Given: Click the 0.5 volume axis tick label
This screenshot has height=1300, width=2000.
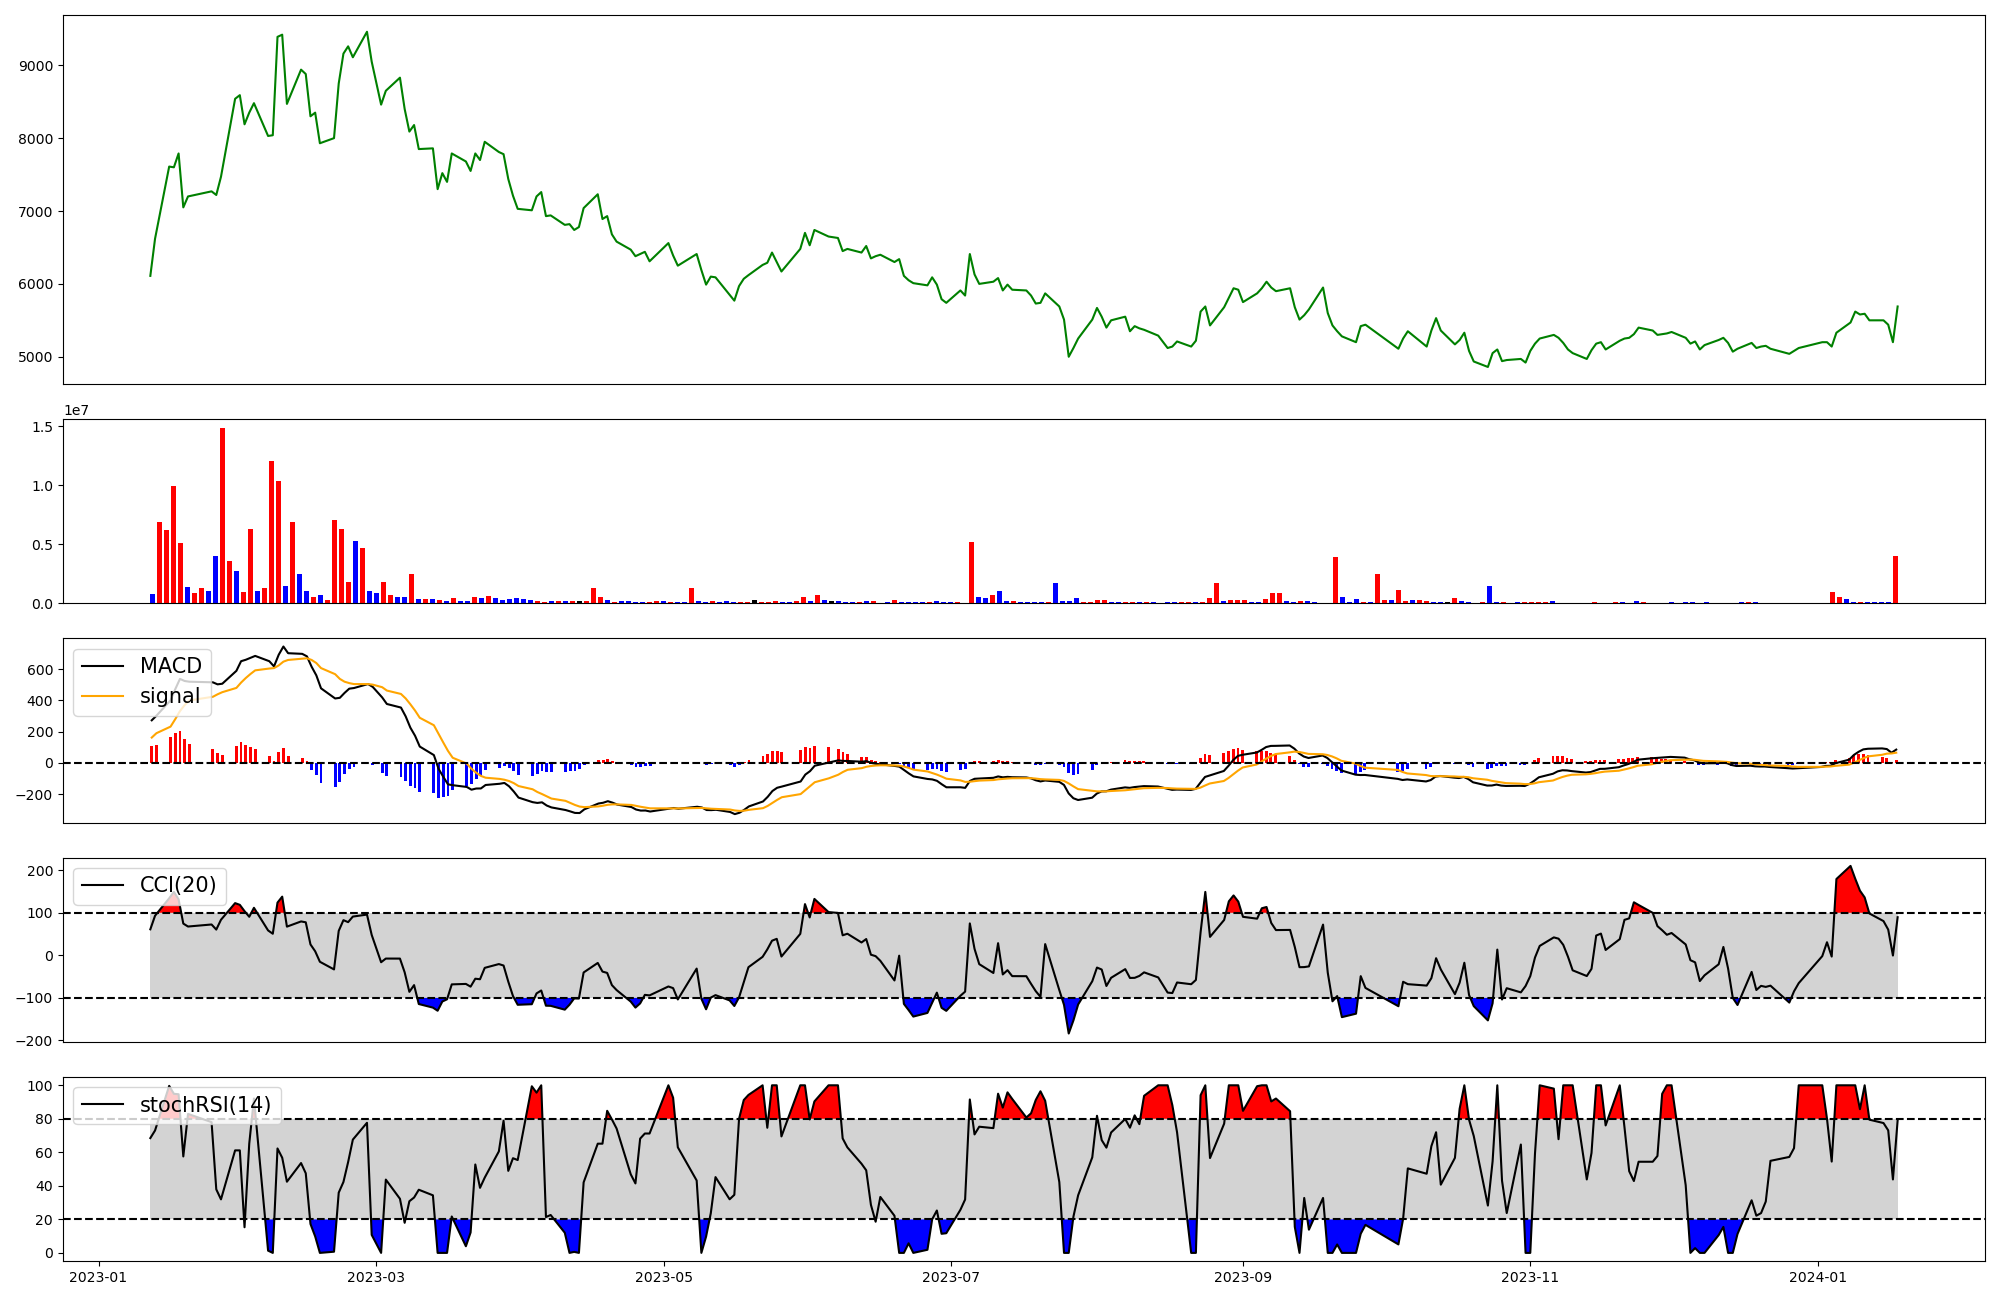Looking at the screenshot, I should coord(42,545).
